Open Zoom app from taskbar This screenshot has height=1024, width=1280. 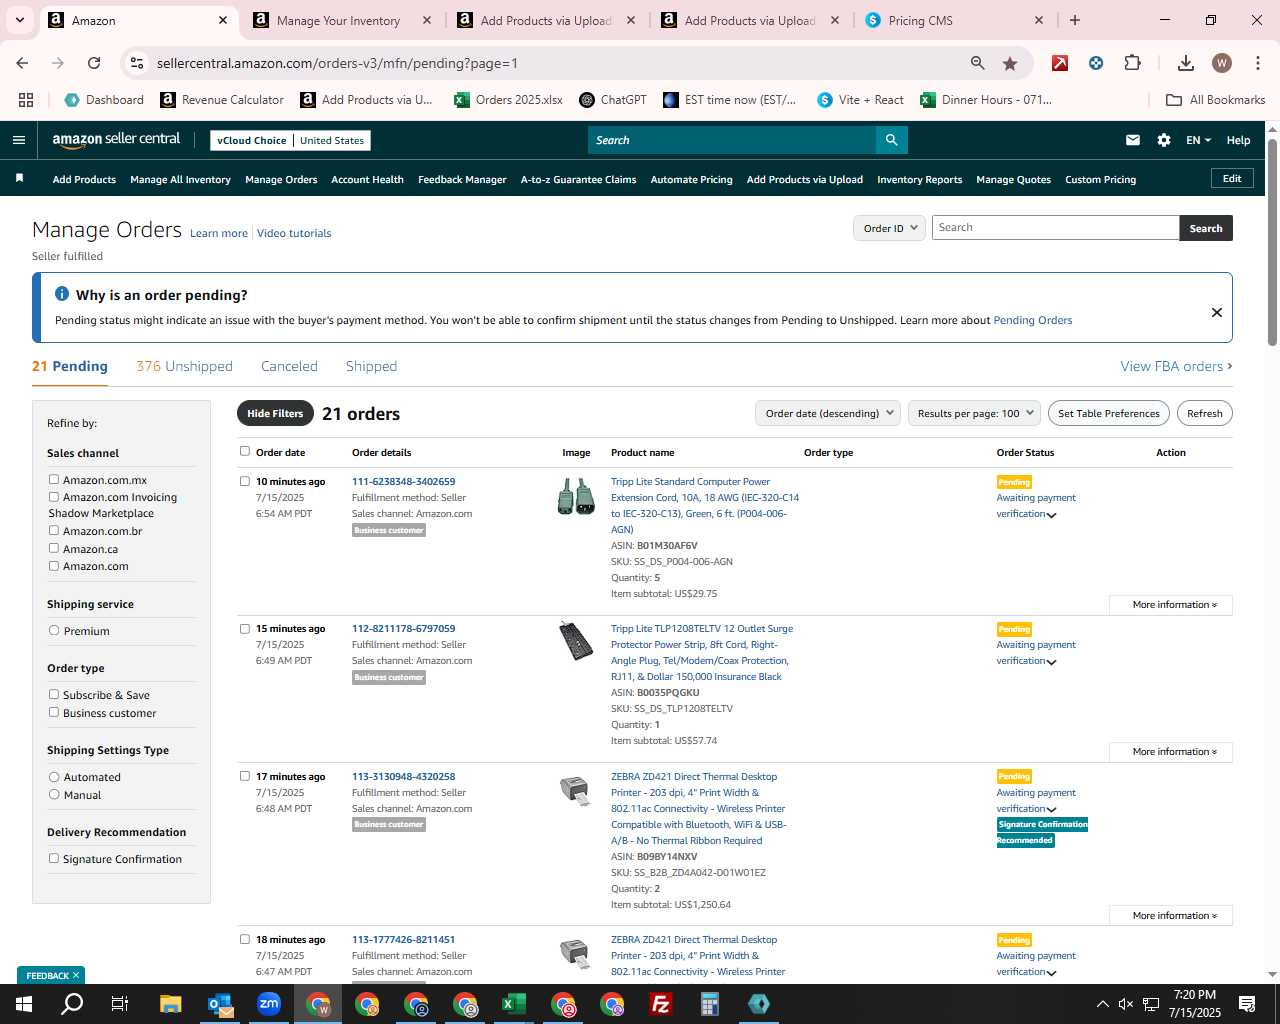pyautogui.click(x=269, y=1004)
